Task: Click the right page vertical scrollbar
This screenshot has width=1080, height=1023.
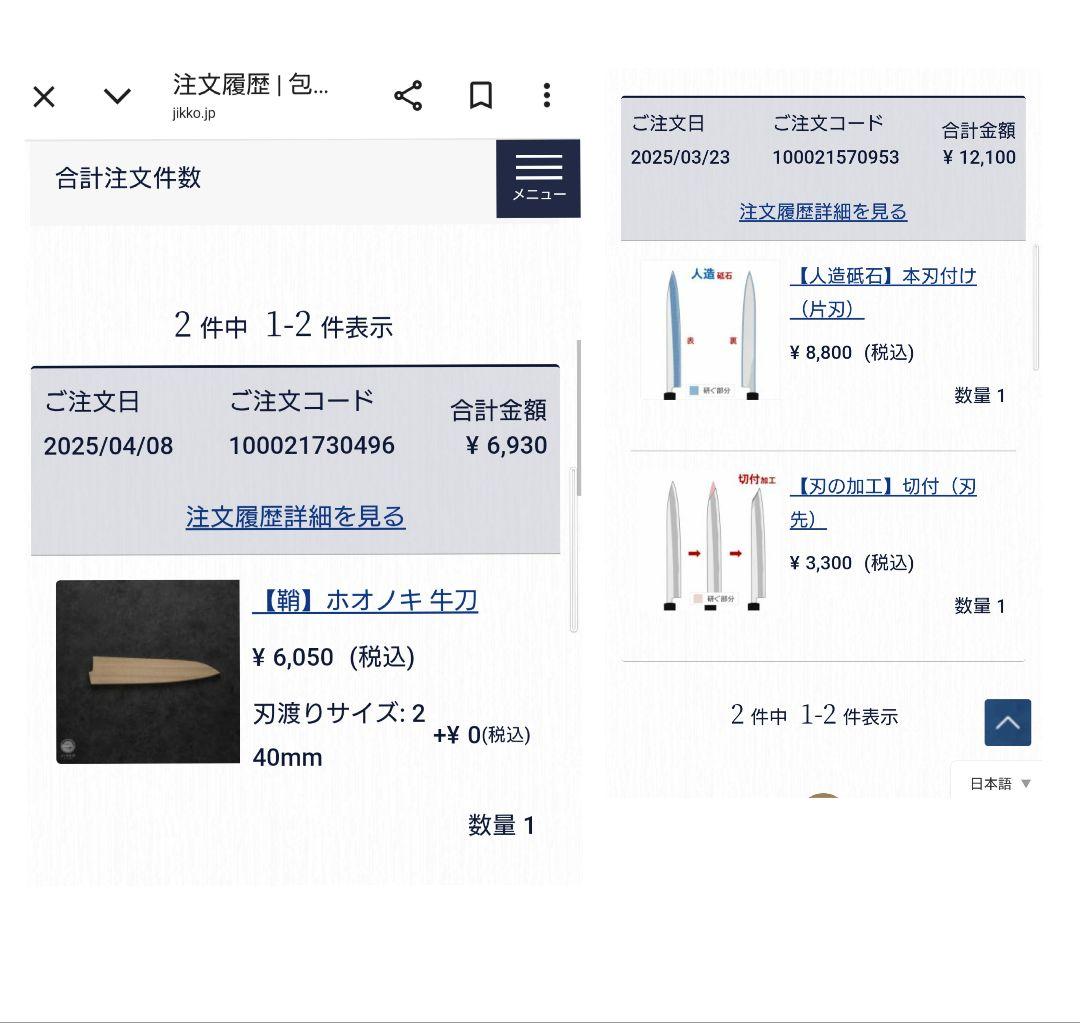Action: point(1036,307)
